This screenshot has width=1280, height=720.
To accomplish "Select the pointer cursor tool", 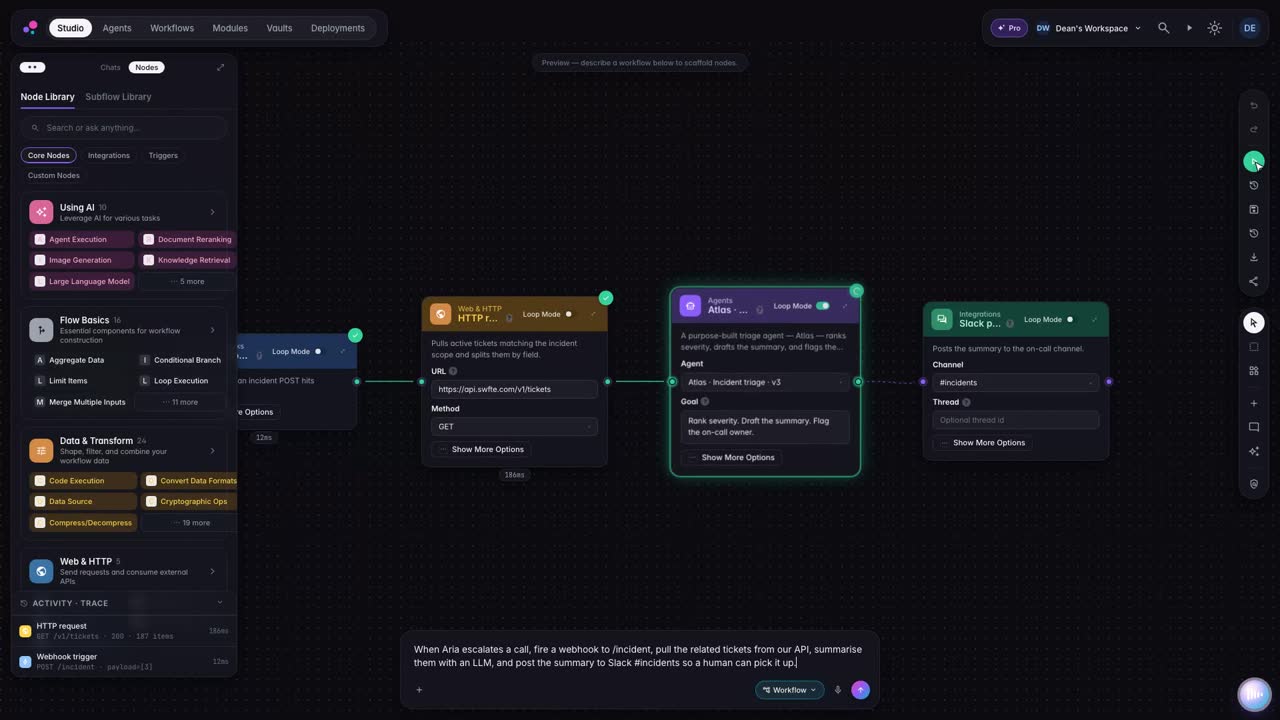I will [x=1254, y=322].
